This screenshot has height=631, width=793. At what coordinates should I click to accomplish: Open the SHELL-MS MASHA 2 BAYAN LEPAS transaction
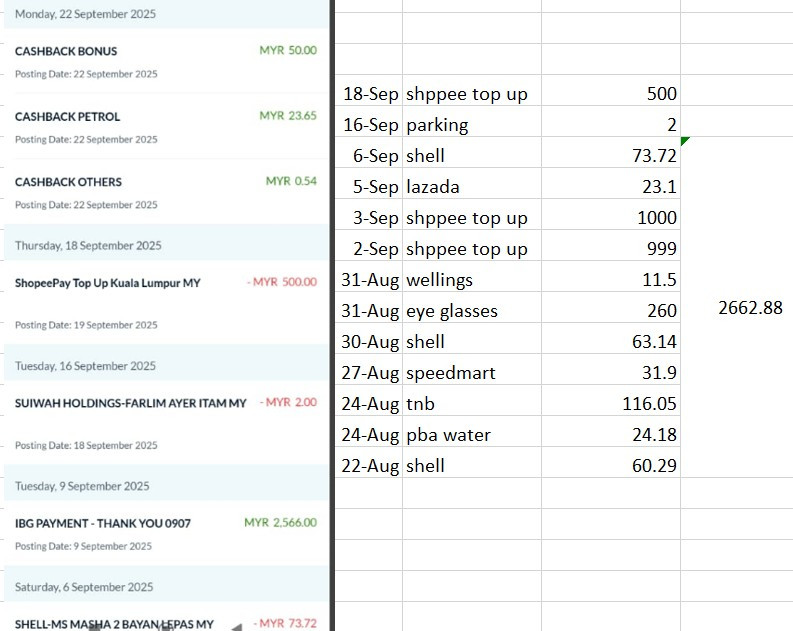point(114,624)
